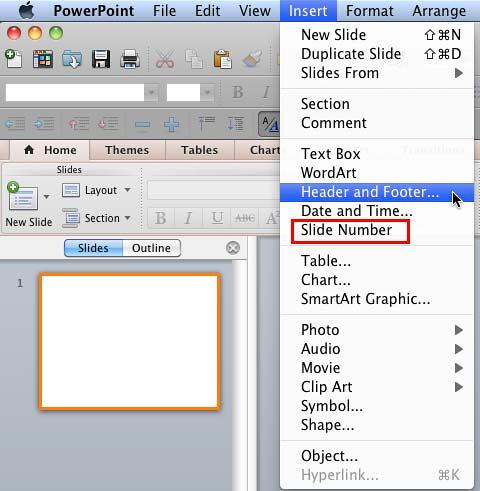Open the Format menu
Viewport: 480px width, 491px height.
click(370, 11)
